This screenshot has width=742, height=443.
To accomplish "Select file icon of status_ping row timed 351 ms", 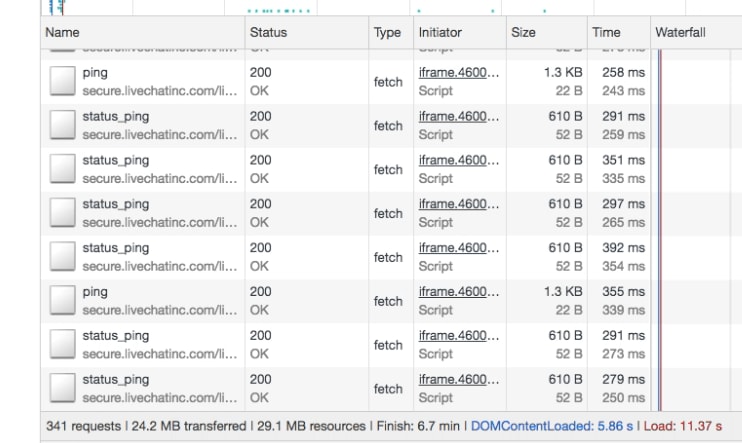I will point(62,168).
